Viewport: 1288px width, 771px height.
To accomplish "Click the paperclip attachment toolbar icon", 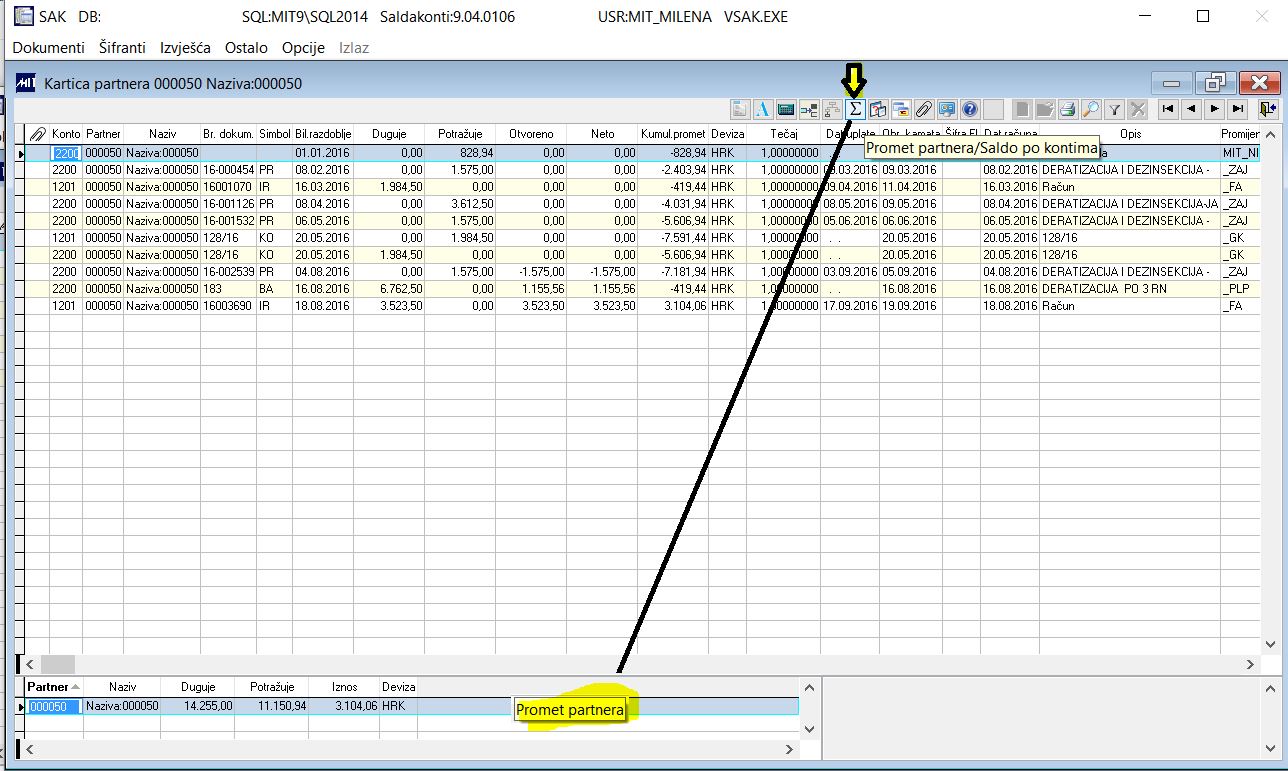I will click(x=924, y=109).
